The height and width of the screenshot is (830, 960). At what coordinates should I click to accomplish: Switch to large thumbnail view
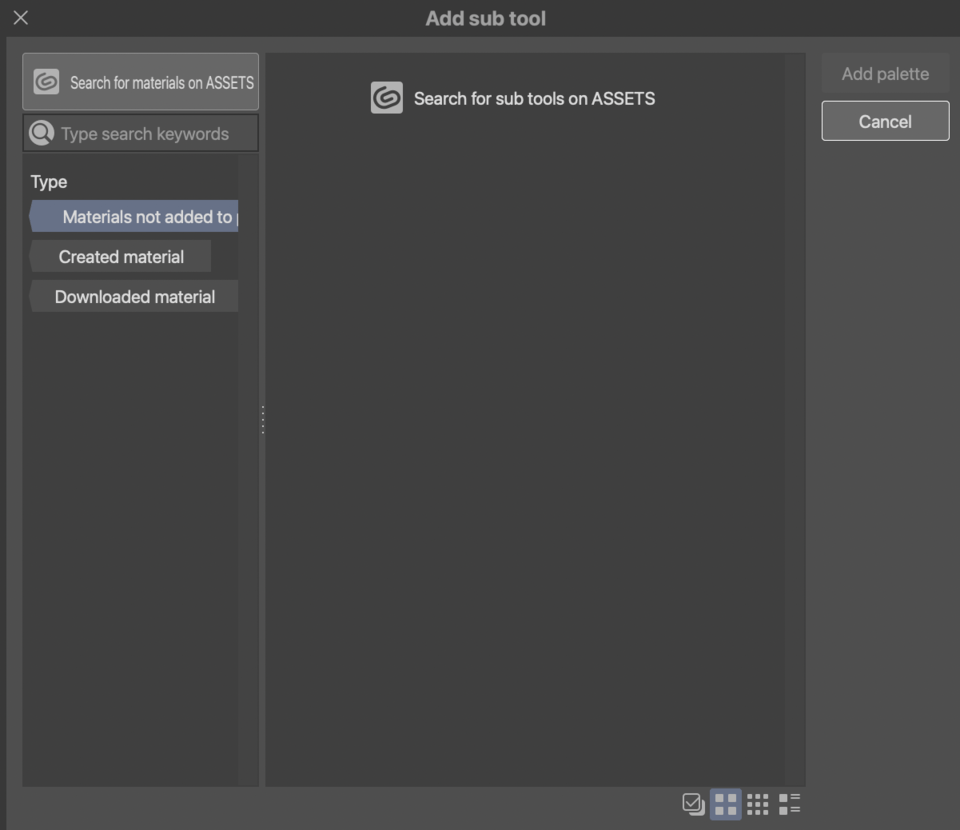[x=726, y=804]
